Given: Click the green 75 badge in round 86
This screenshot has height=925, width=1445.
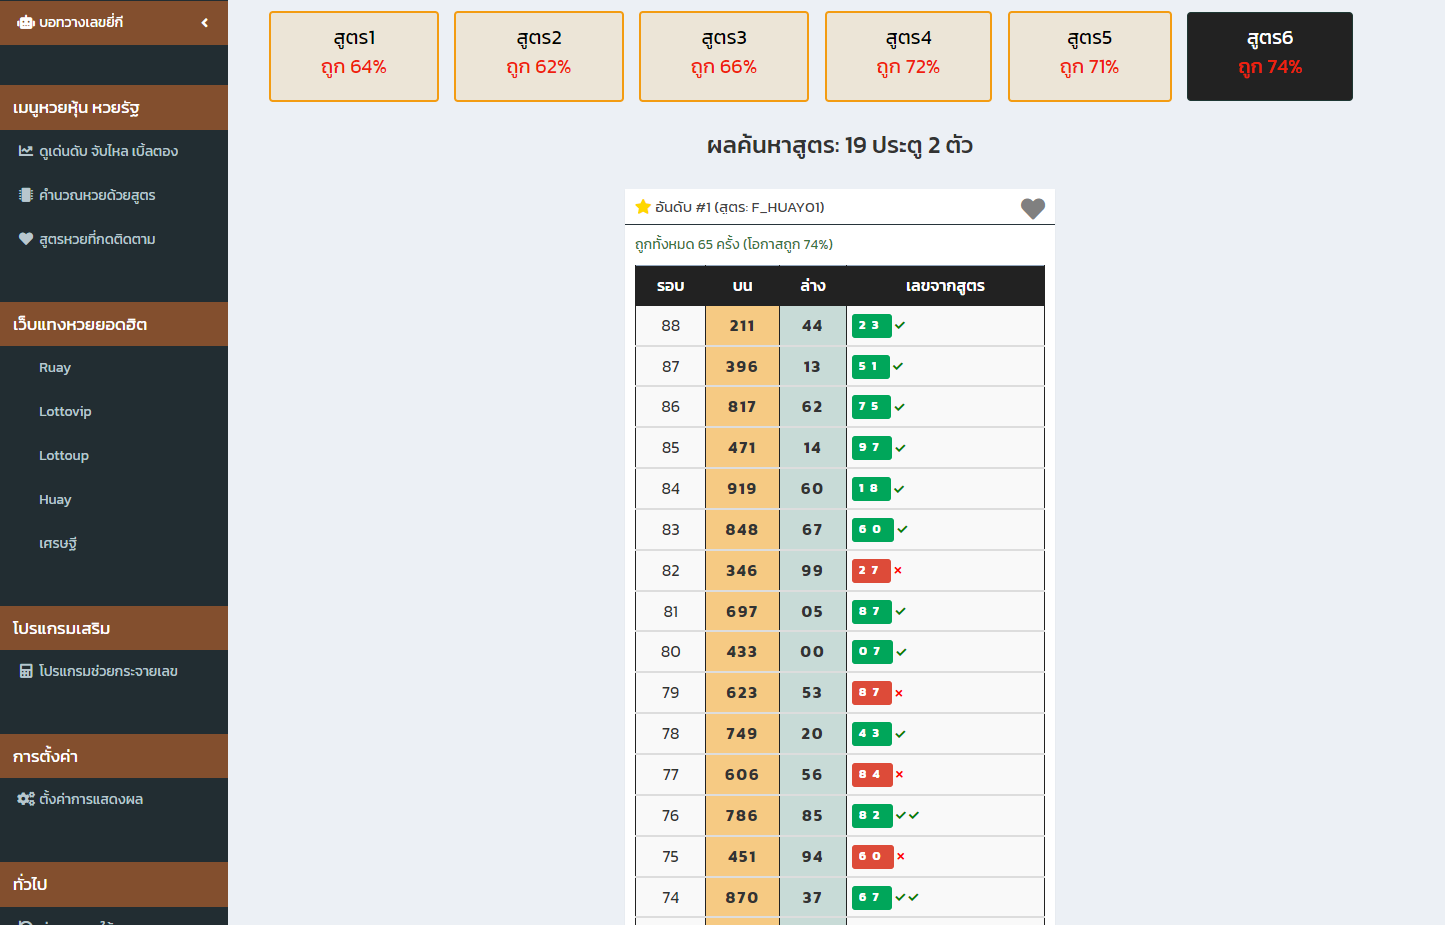Looking at the screenshot, I should pos(871,407).
